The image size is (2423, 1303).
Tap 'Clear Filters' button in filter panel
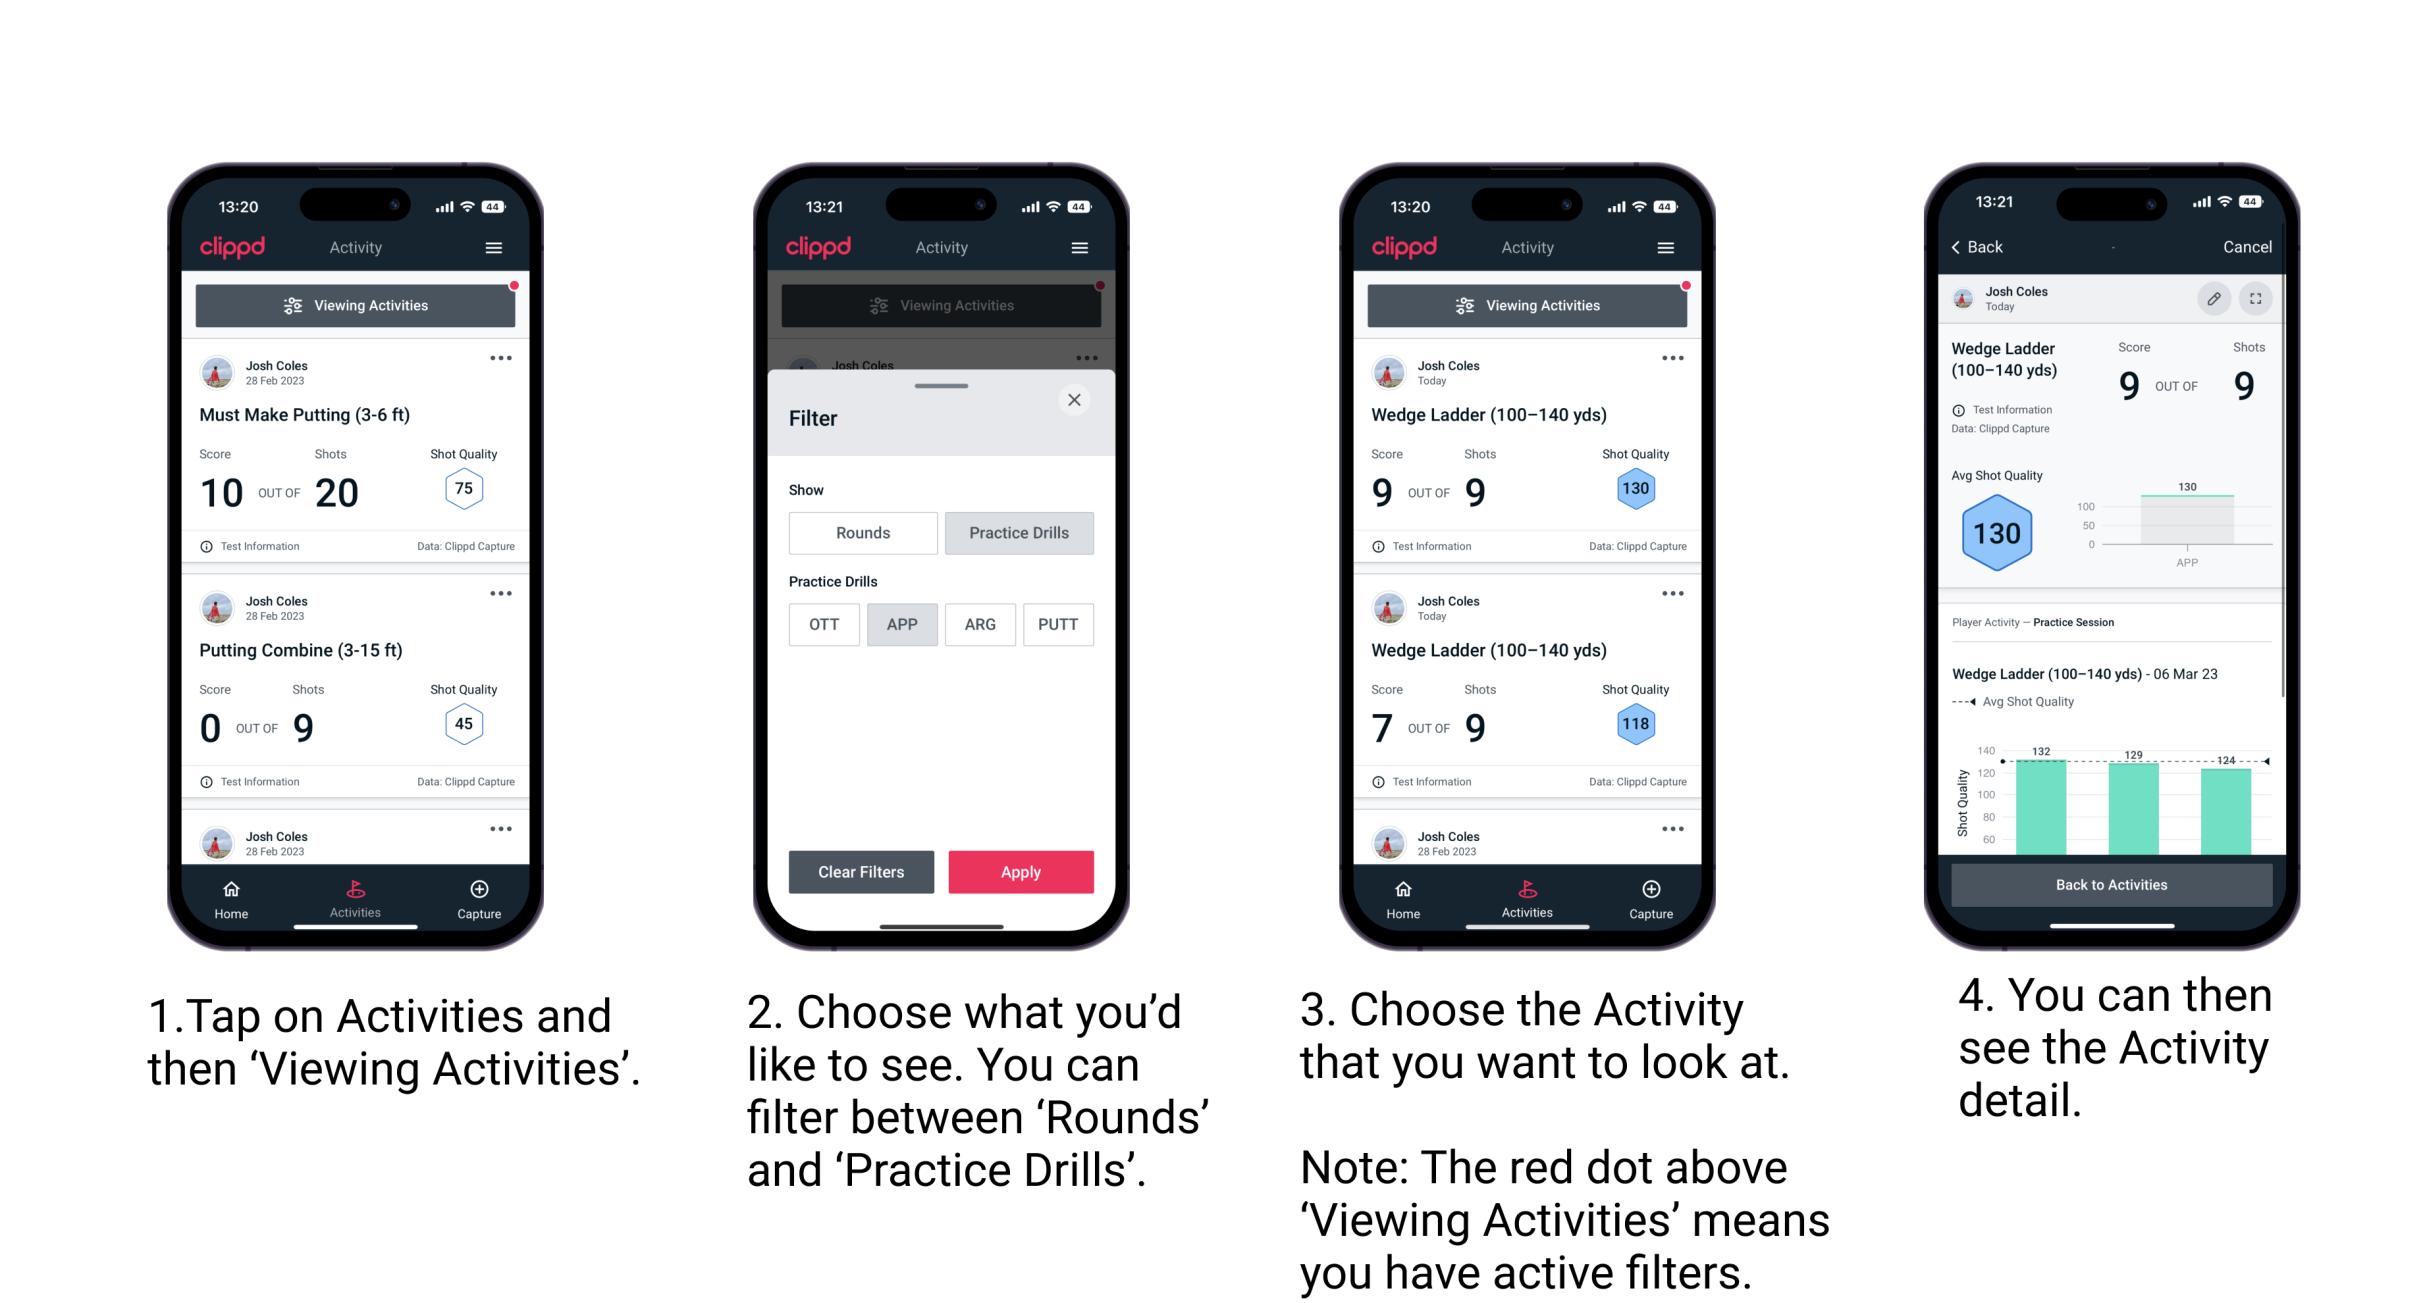[x=862, y=871]
